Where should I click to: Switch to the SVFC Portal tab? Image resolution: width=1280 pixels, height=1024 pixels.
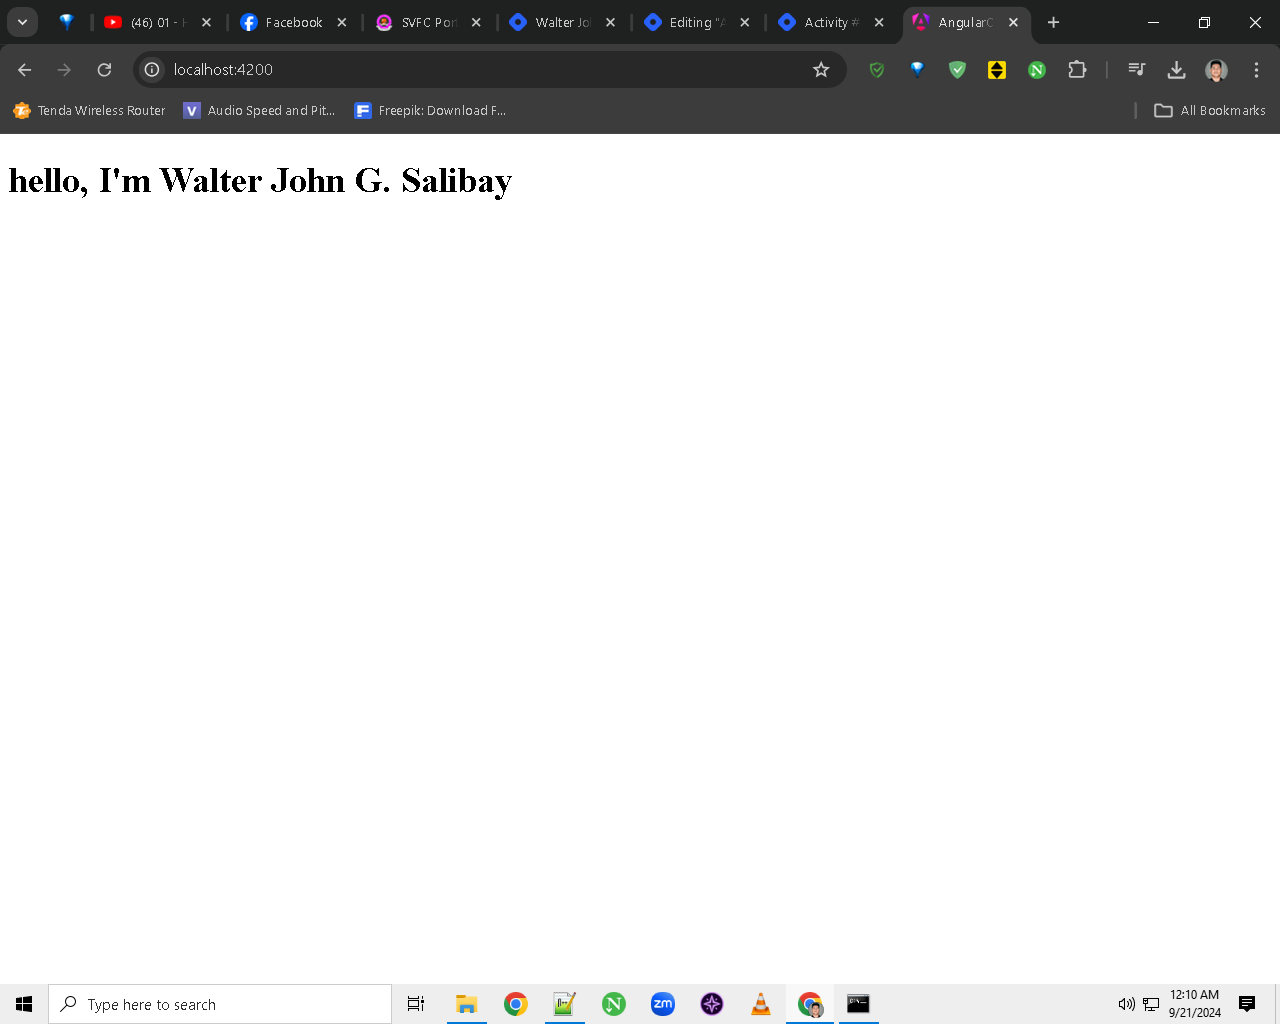(418, 22)
